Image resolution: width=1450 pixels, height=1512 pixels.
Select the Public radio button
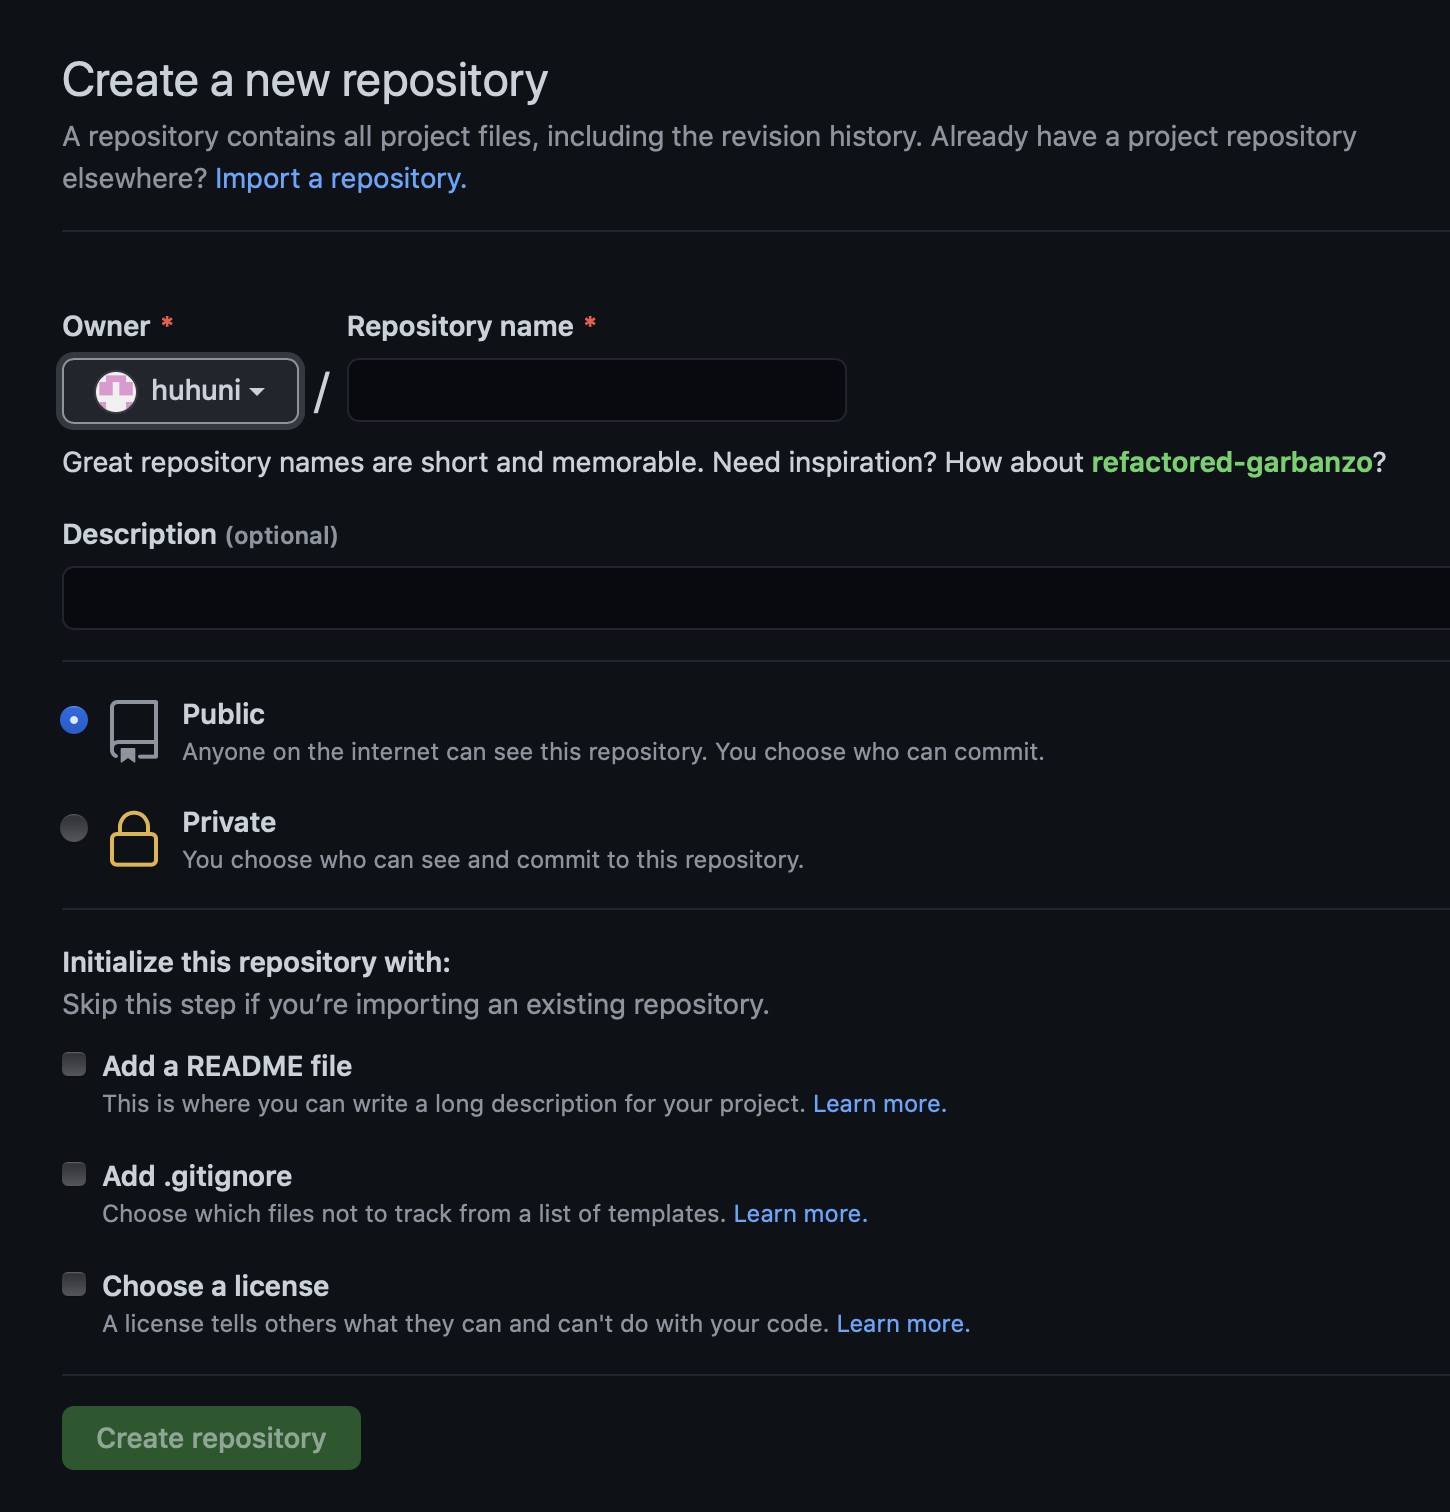74,719
